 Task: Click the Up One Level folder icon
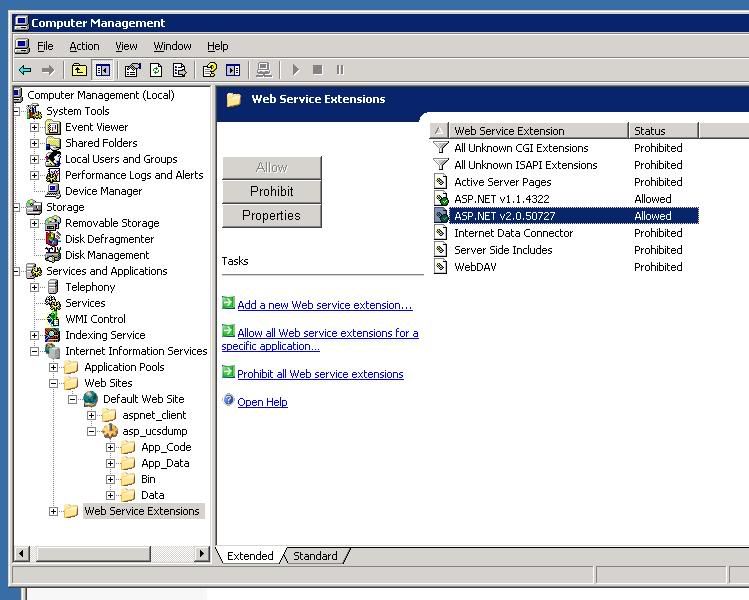tap(79, 70)
